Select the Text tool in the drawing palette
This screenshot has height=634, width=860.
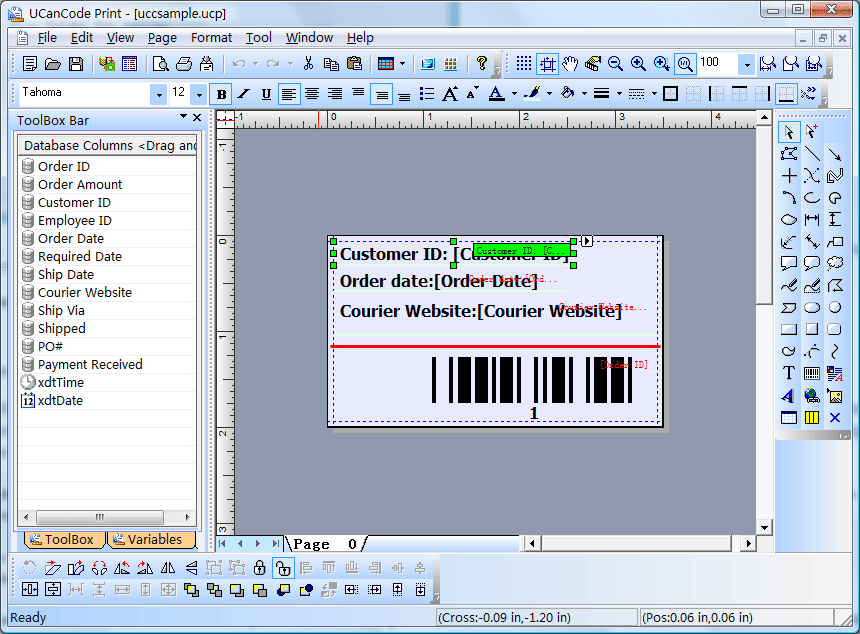tap(789, 373)
